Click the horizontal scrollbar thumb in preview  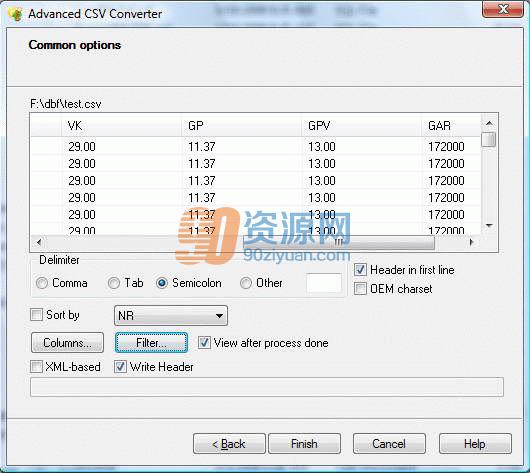(x=339, y=242)
